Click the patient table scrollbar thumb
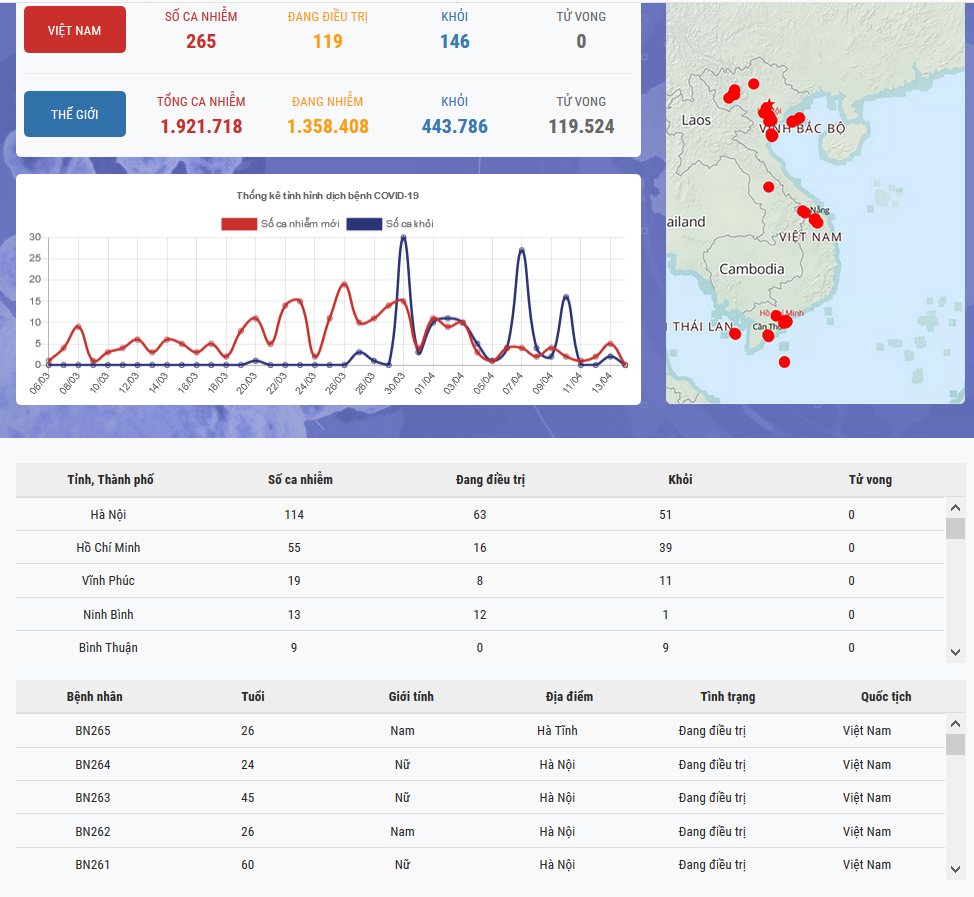This screenshot has width=974, height=897. (x=955, y=745)
